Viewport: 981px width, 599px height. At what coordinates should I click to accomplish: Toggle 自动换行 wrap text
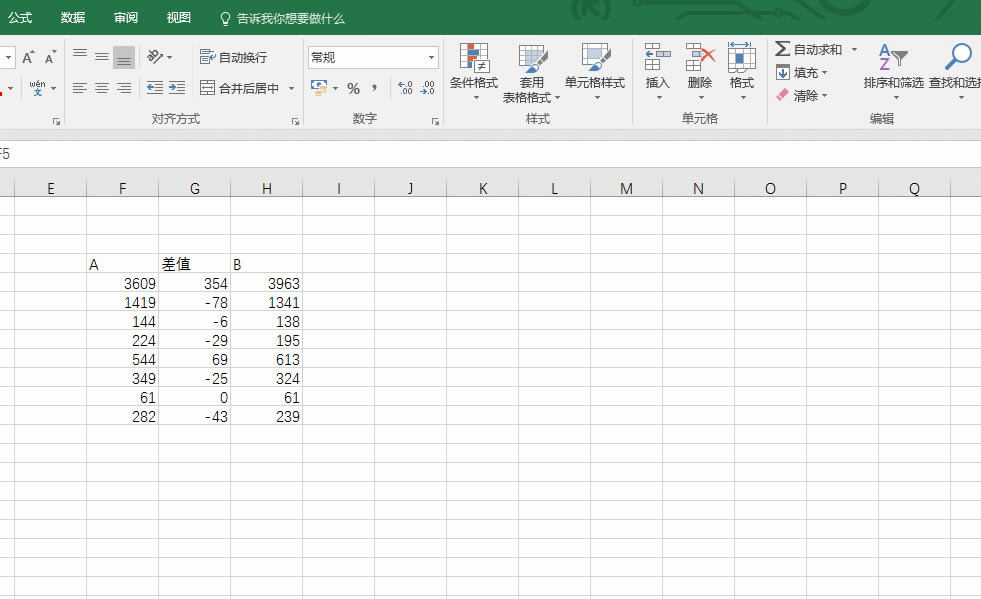click(x=233, y=57)
